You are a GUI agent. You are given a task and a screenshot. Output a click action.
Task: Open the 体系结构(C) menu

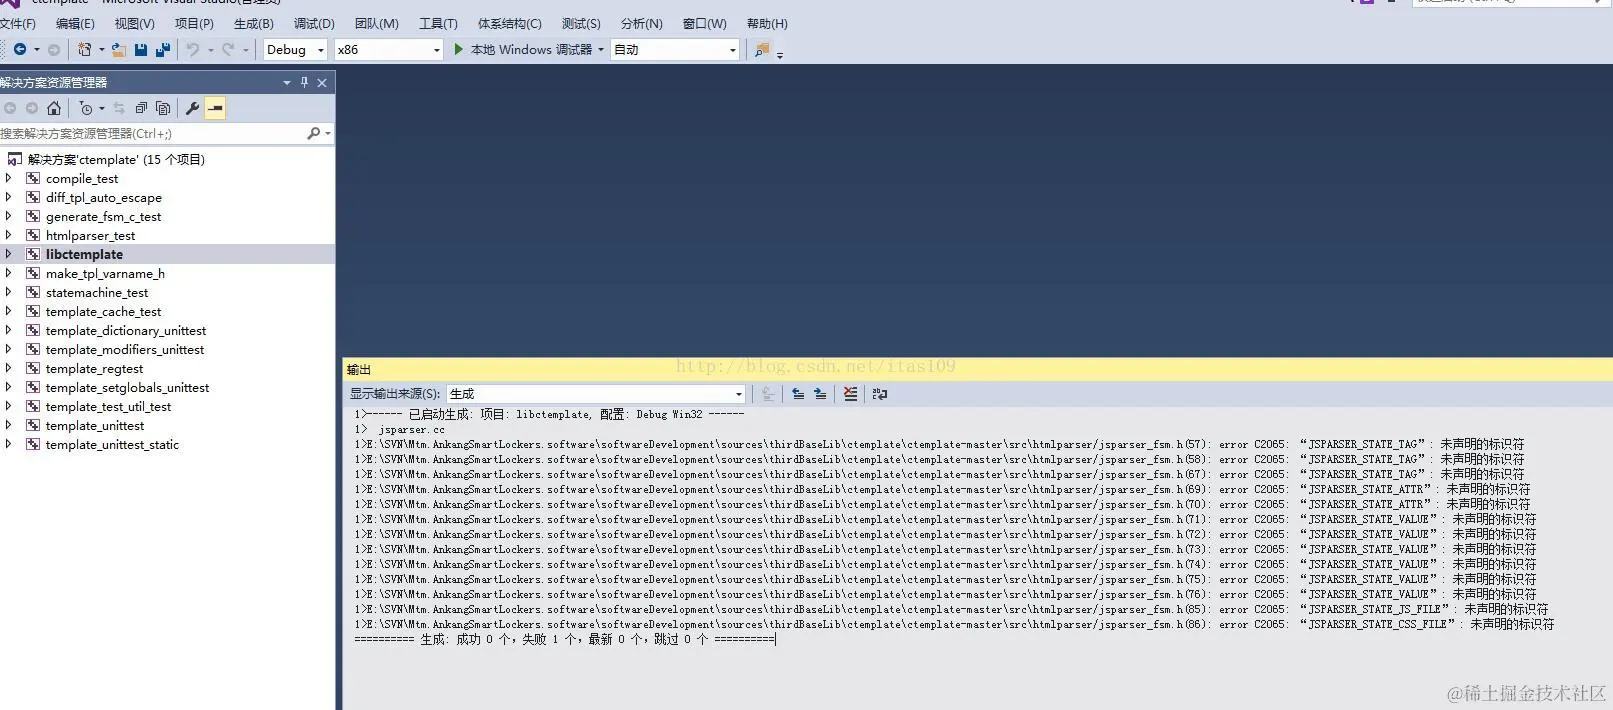(x=509, y=23)
